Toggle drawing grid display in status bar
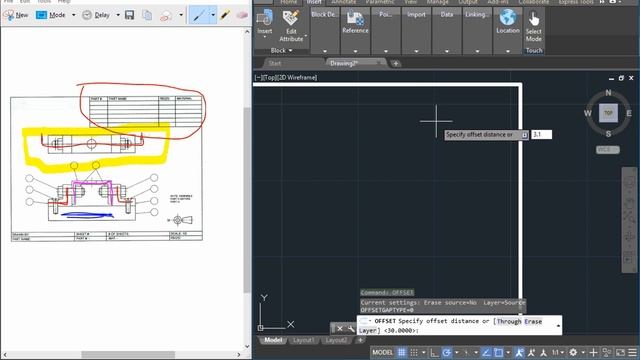The image size is (640, 360). pos(402,352)
